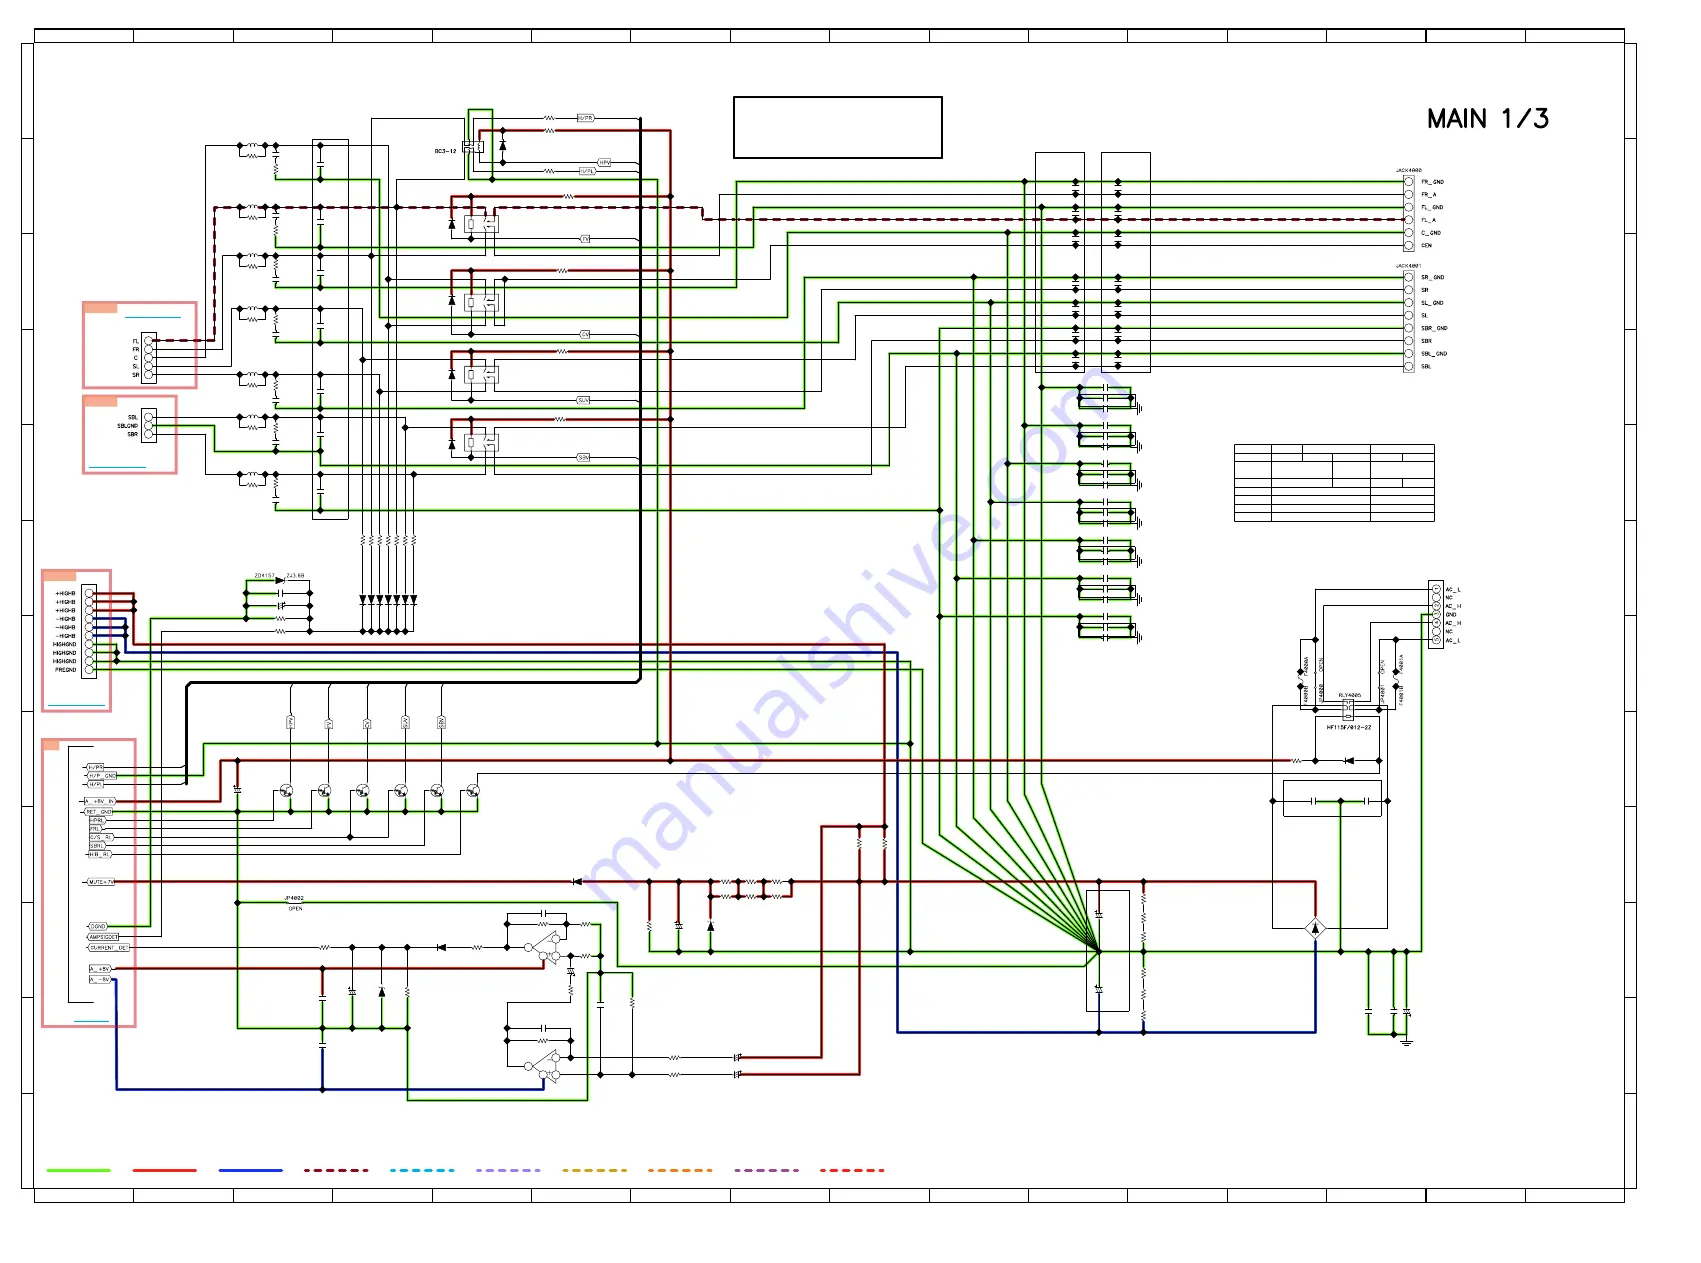The height and width of the screenshot is (1263, 1701).
Task: Select the SBR_GND pin label
Action: point(1434,329)
